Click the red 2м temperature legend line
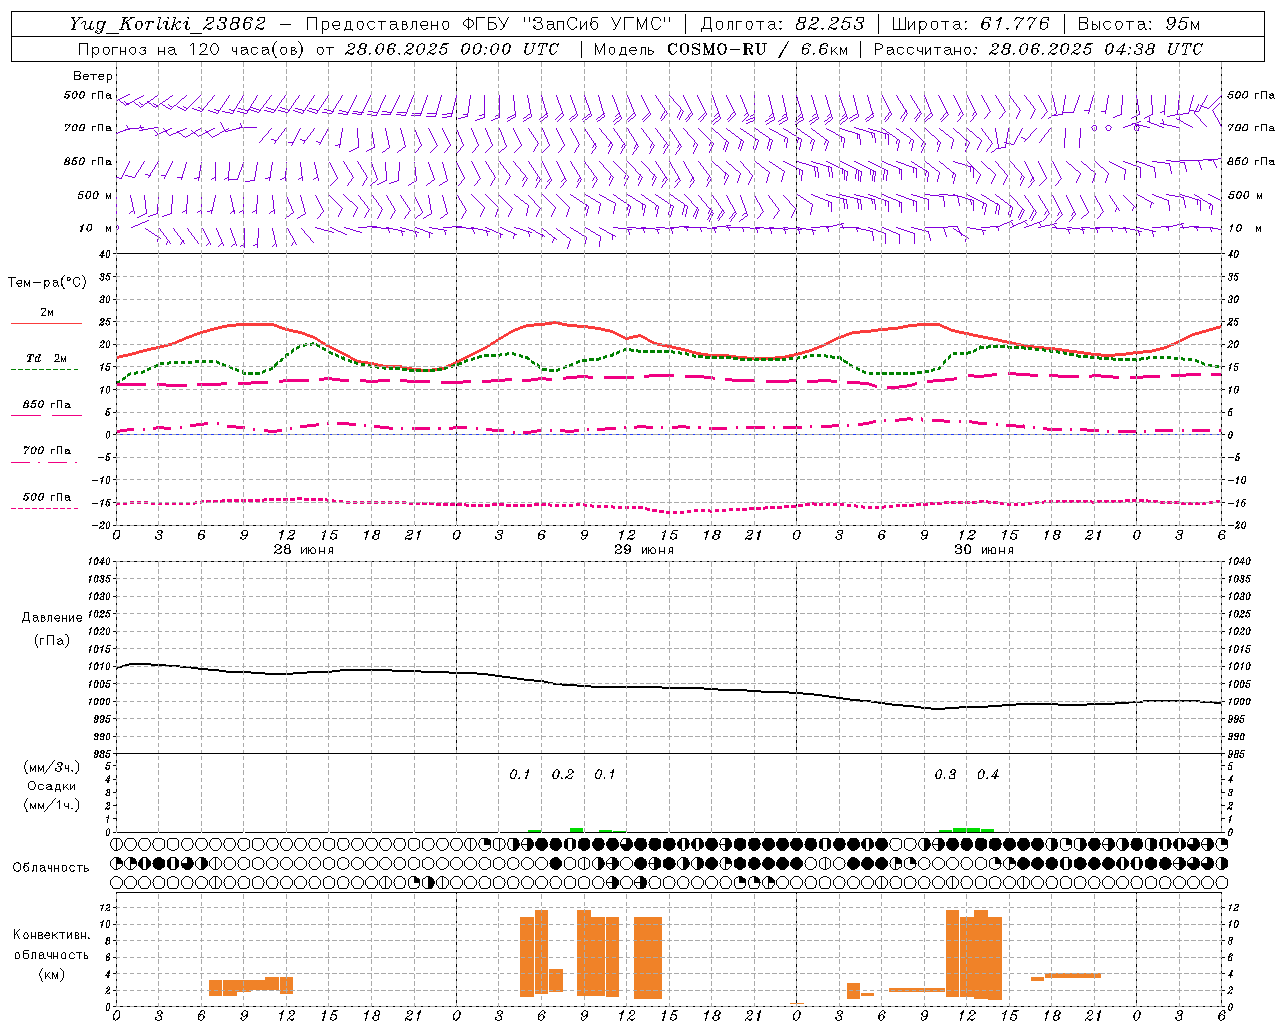 (x=46, y=324)
